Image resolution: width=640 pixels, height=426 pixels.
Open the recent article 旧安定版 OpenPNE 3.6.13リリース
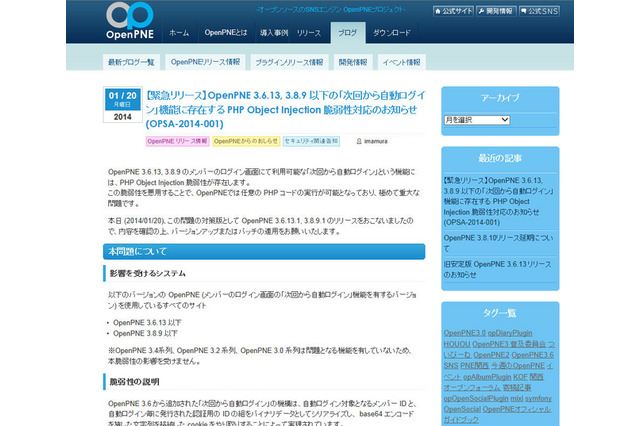pyautogui.click(x=498, y=269)
